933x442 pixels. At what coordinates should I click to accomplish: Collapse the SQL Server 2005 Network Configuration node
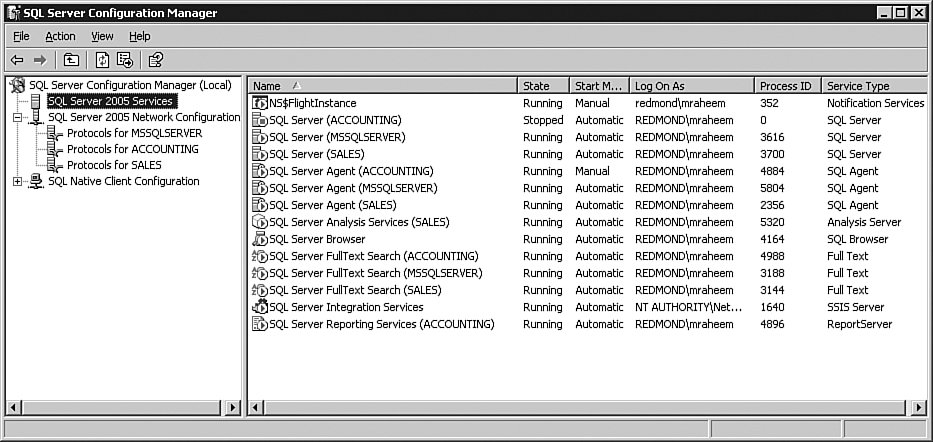(x=17, y=118)
